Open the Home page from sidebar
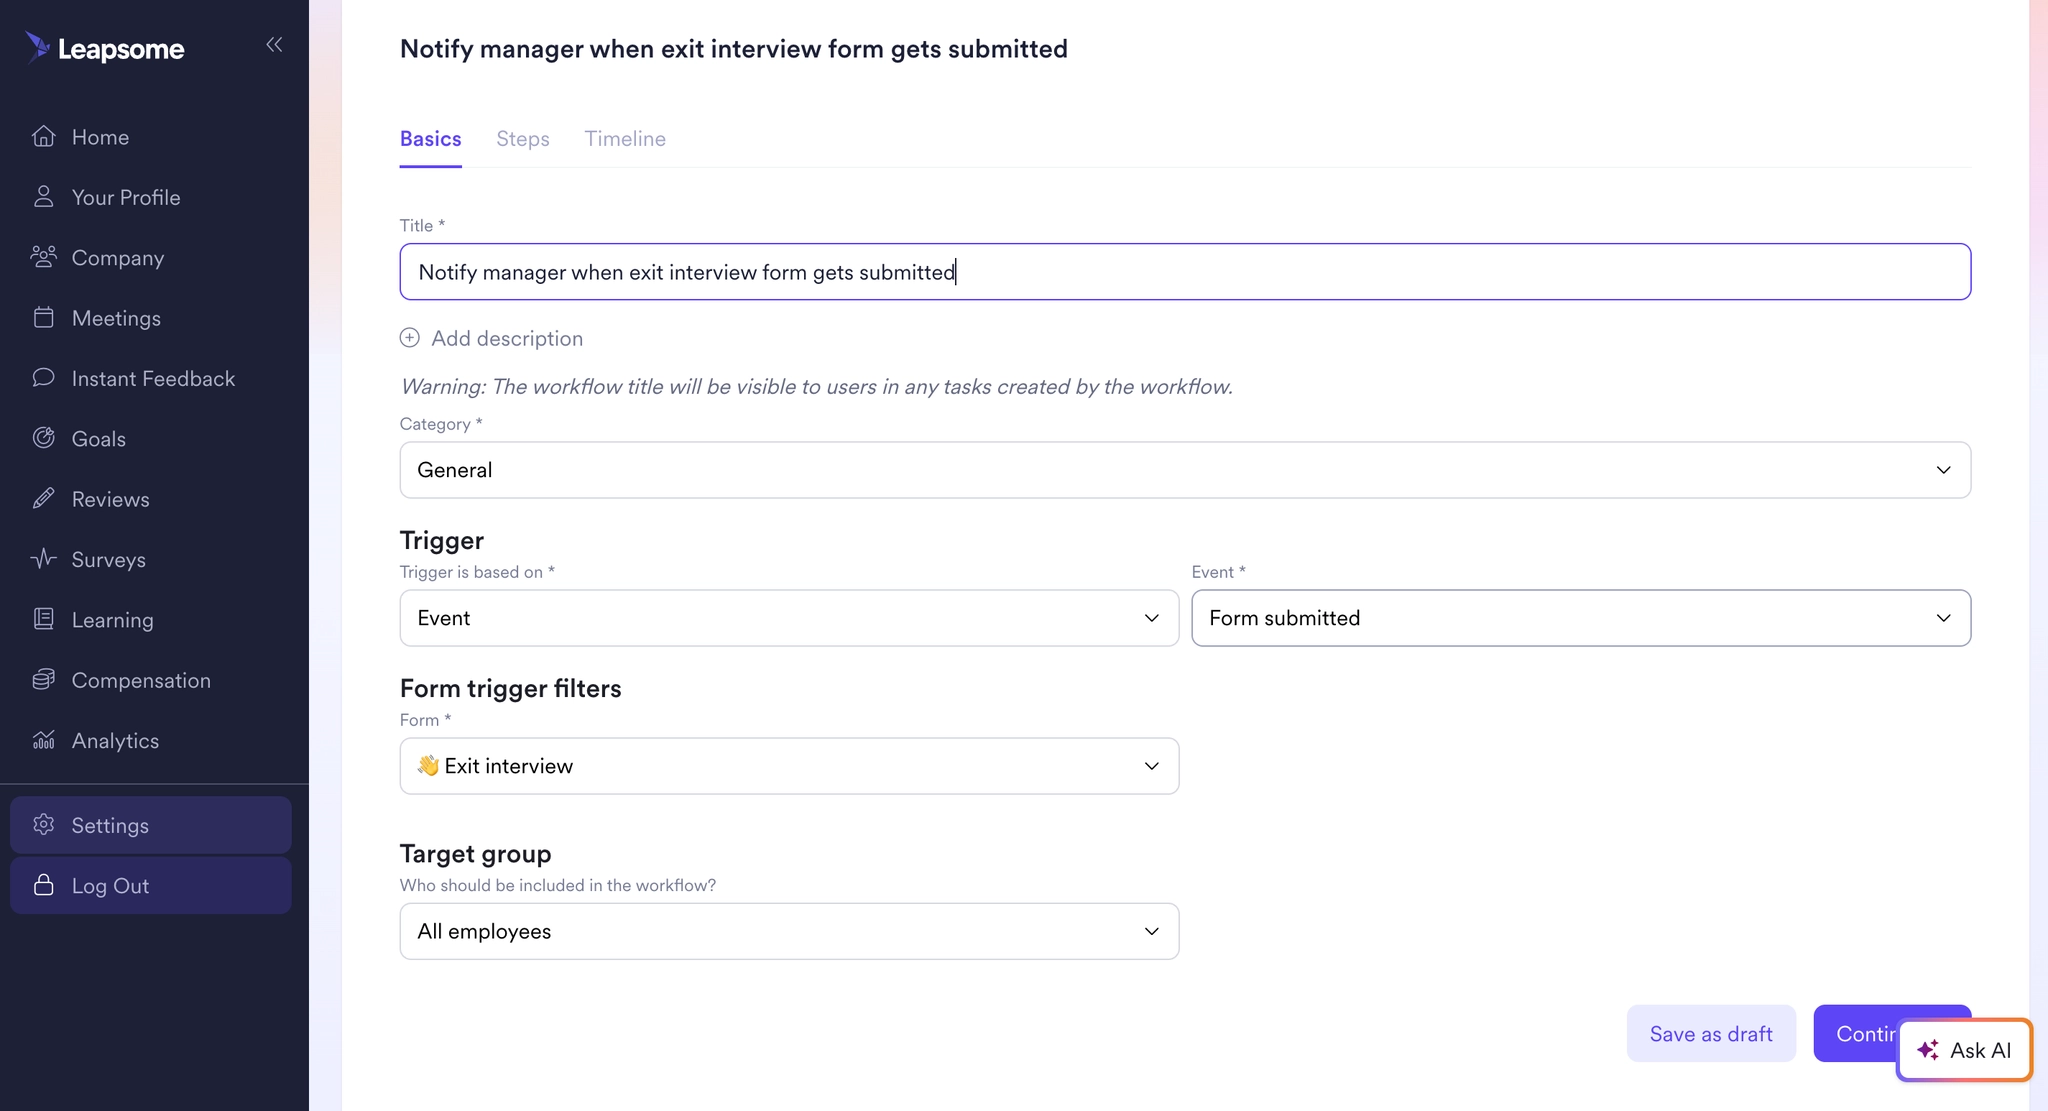Image resolution: width=2048 pixels, height=1111 pixels. pos(99,137)
